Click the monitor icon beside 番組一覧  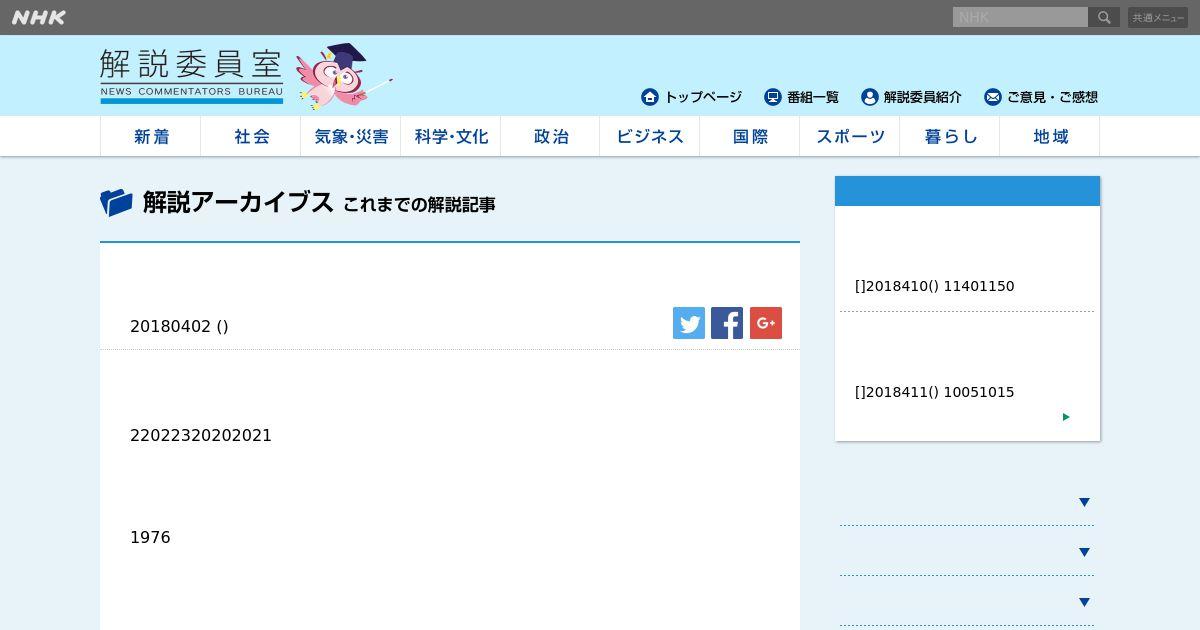click(772, 97)
